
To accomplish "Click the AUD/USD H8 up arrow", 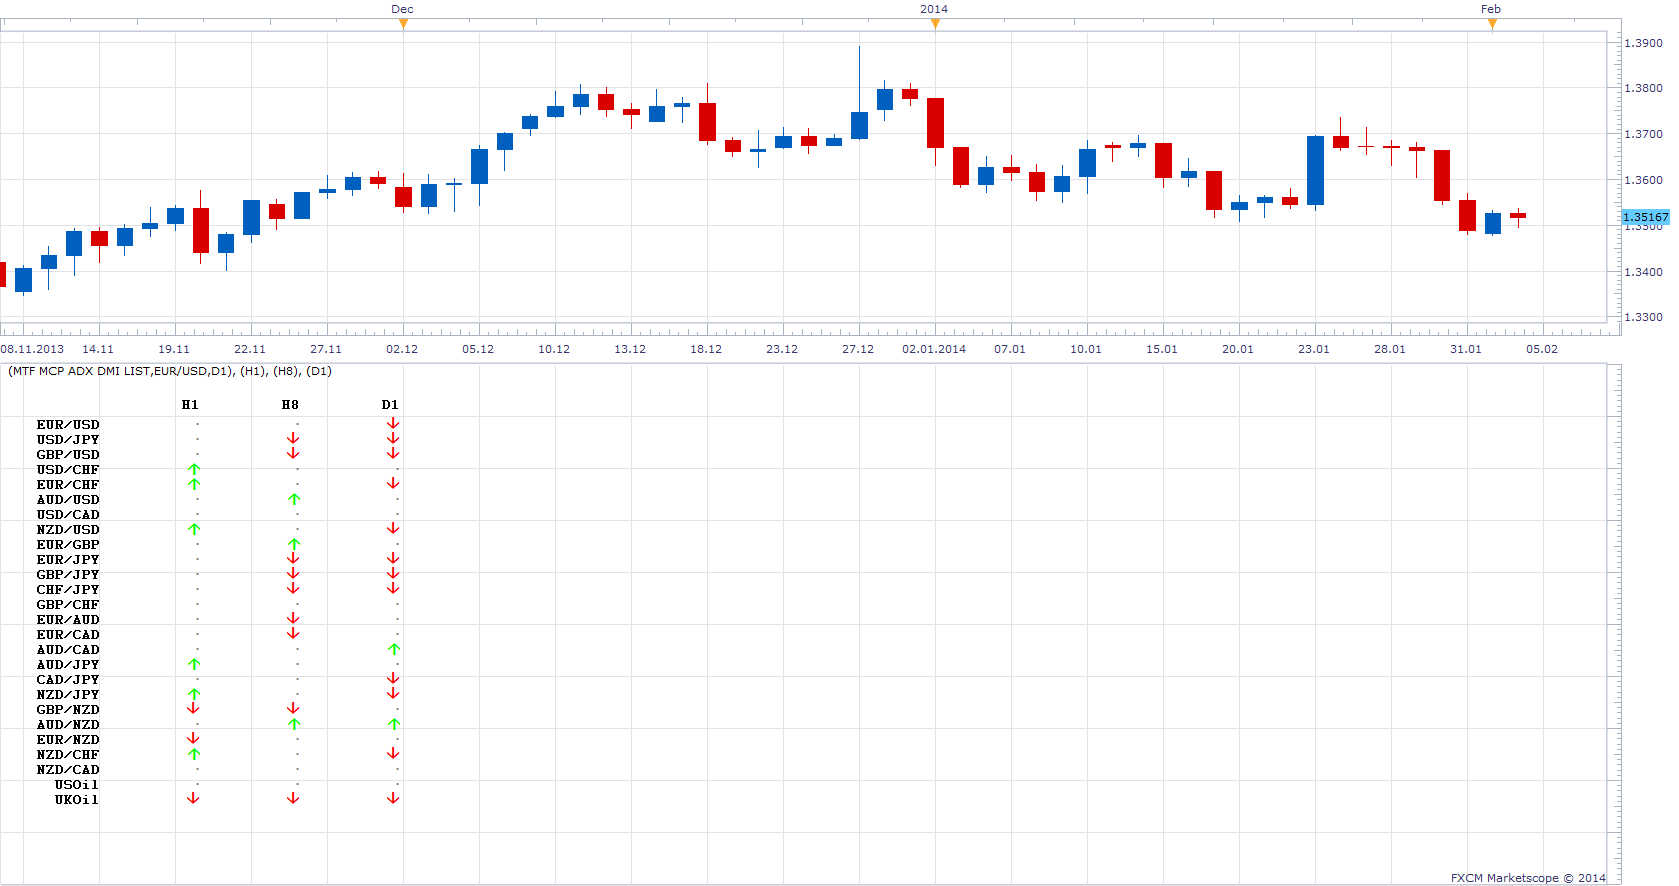I will [x=294, y=499].
